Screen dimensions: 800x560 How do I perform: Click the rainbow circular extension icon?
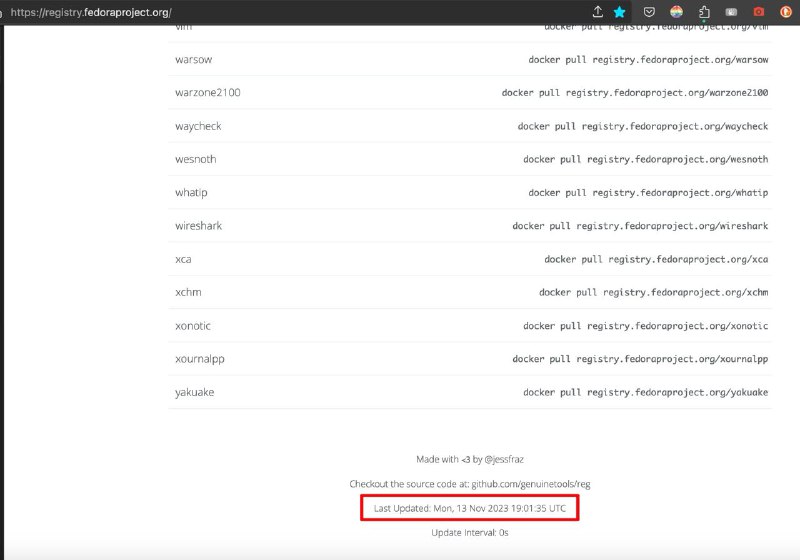677,12
